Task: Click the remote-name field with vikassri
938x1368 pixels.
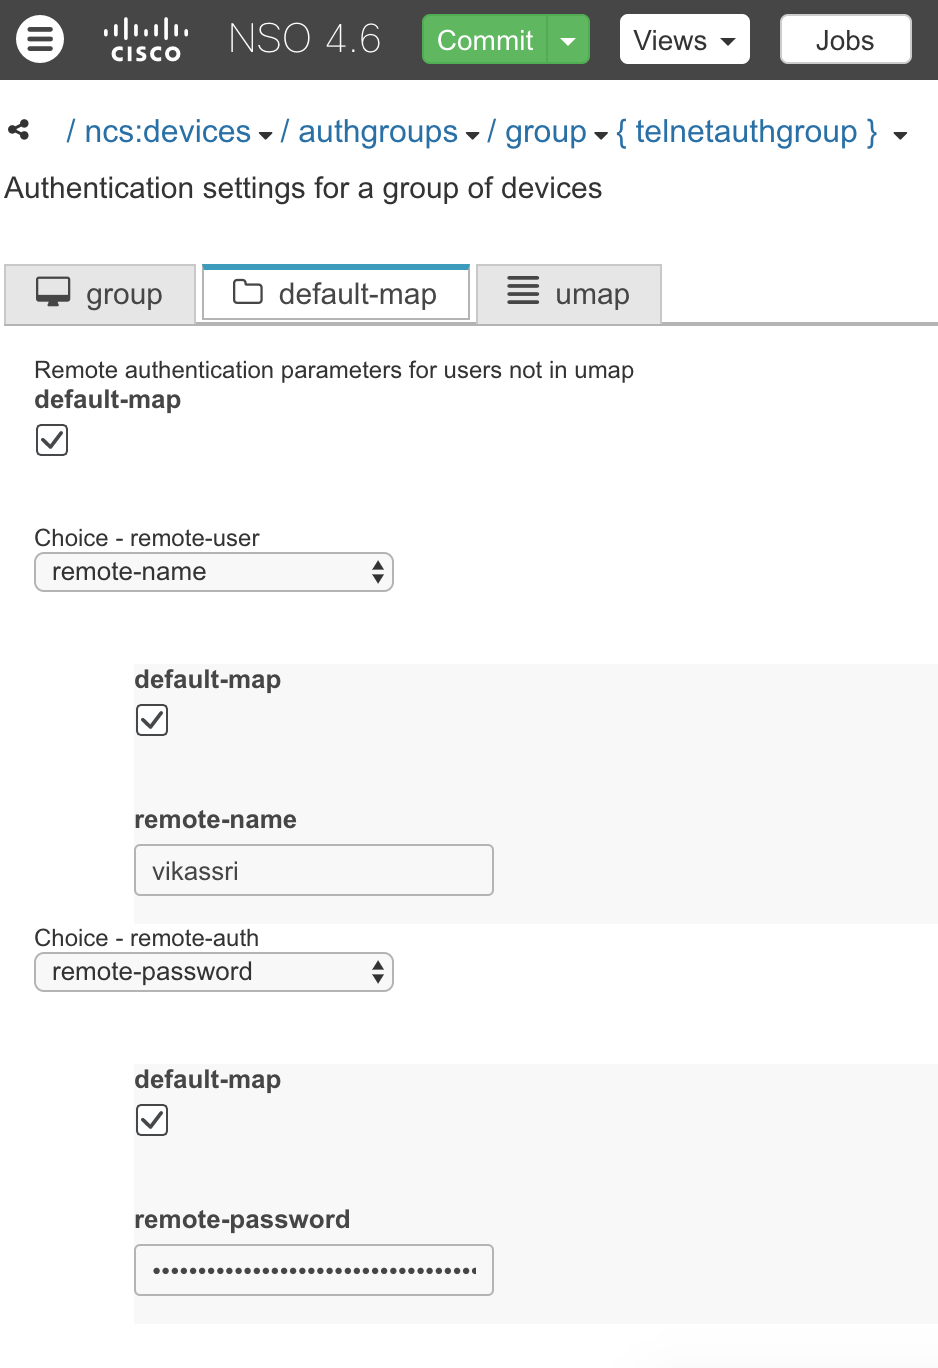Action: click(x=313, y=870)
